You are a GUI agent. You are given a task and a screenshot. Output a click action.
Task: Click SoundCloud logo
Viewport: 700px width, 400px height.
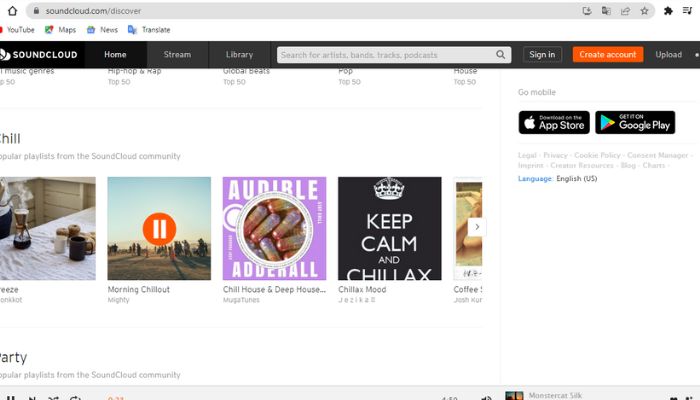pos(39,54)
